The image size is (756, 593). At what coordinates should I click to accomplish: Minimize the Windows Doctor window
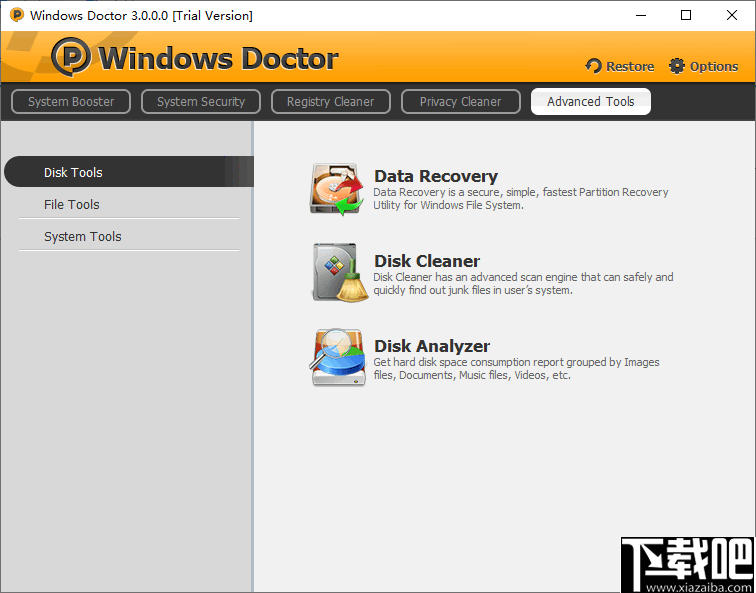coord(641,15)
